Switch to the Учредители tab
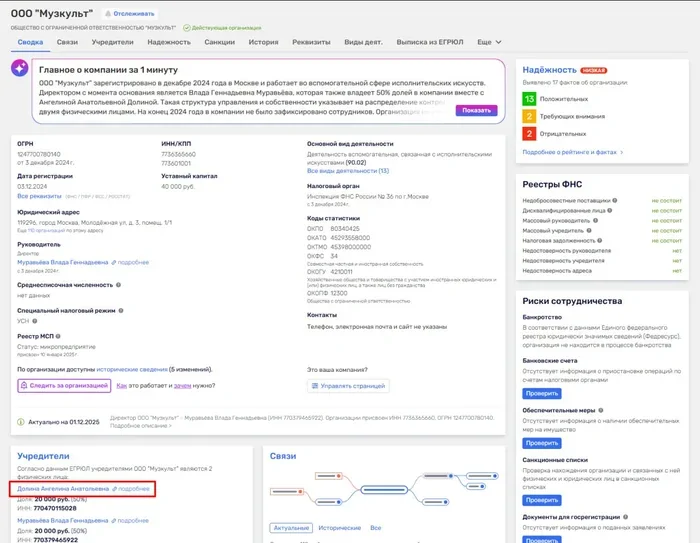Viewport: 700px width, 543px height. pos(112,43)
